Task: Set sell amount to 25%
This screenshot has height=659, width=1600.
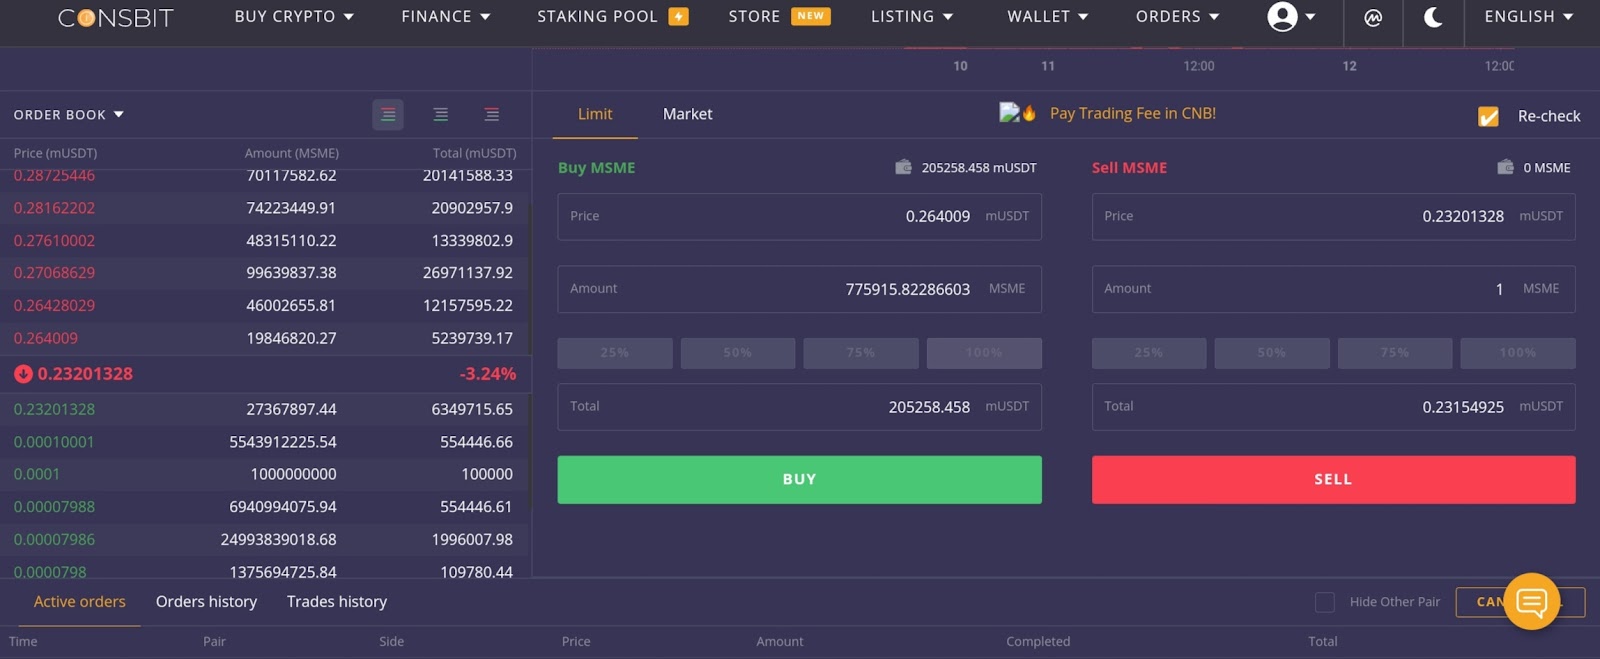Action: point(1149,353)
